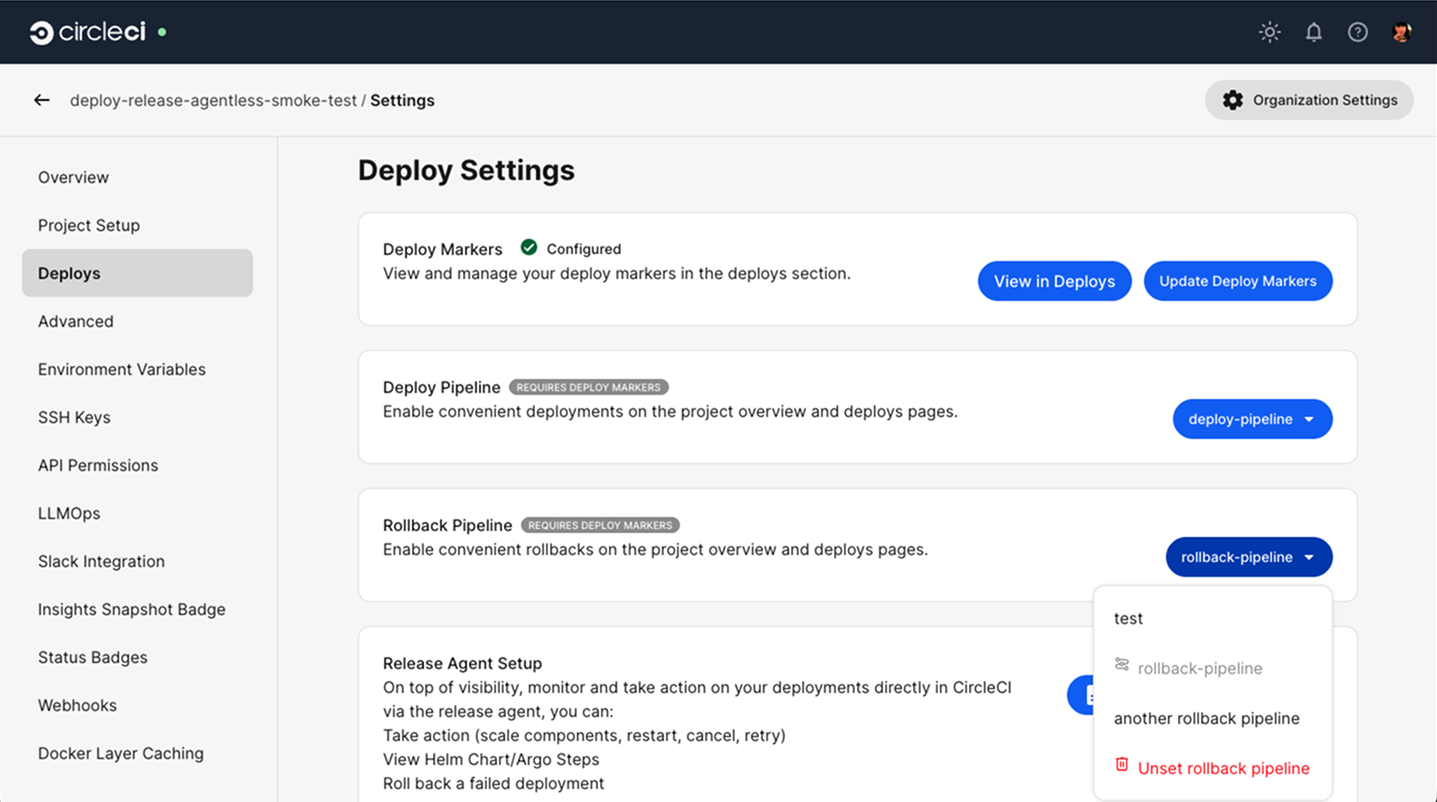The height and width of the screenshot is (802, 1437).
Task: Open the user avatar menu
Action: tap(1401, 31)
